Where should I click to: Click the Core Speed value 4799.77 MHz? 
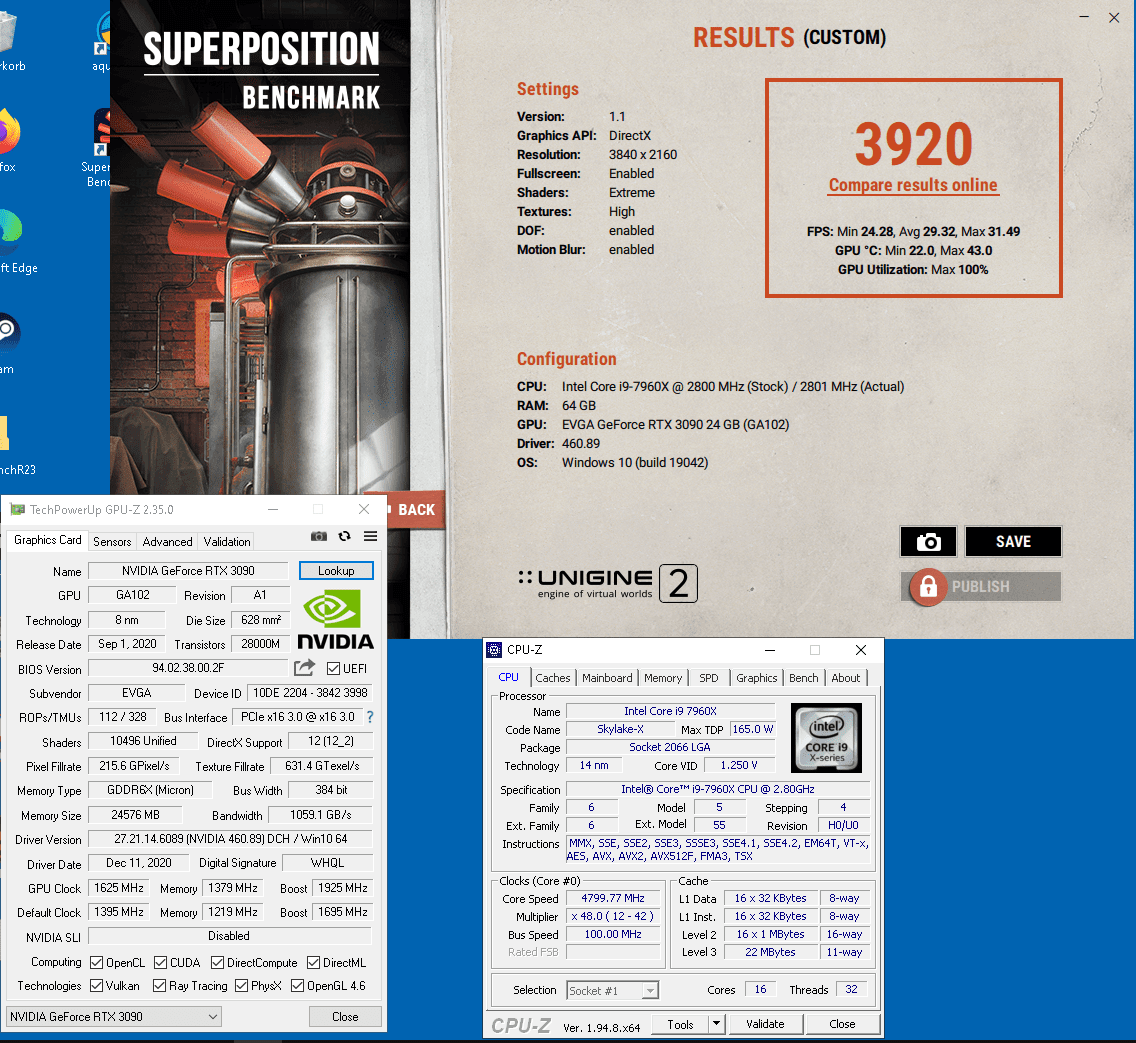coord(613,898)
